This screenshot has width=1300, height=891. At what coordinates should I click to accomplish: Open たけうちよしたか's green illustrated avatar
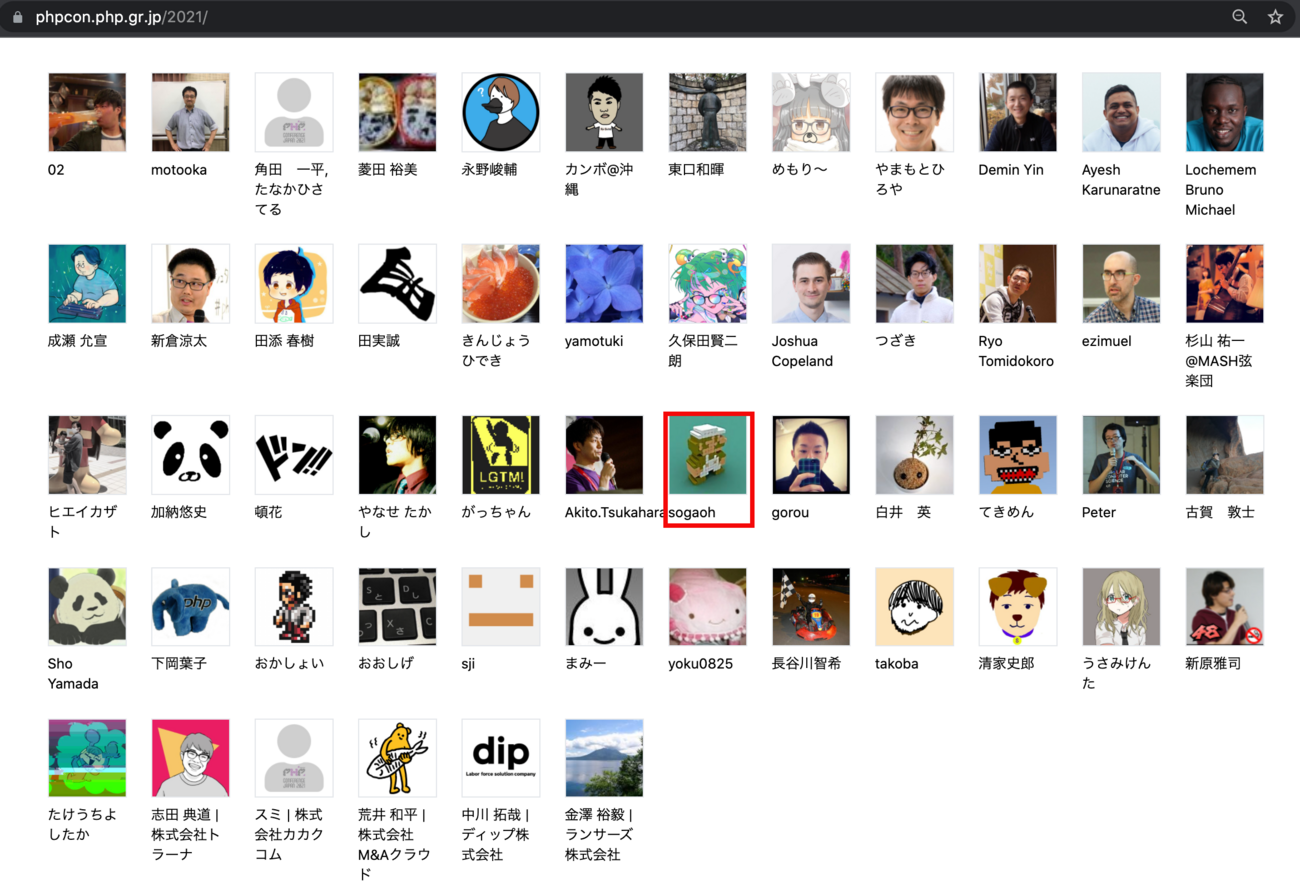coord(87,758)
